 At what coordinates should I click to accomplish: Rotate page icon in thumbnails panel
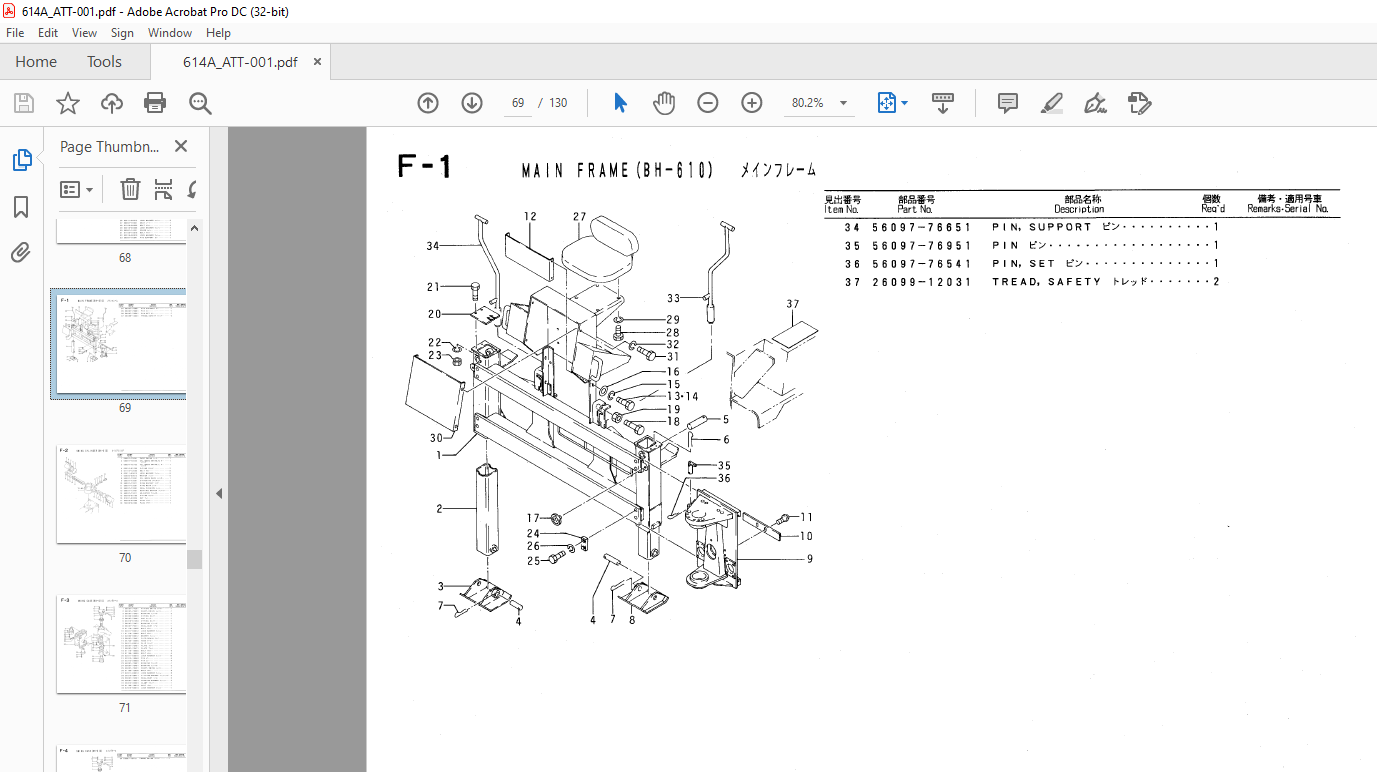point(192,189)
